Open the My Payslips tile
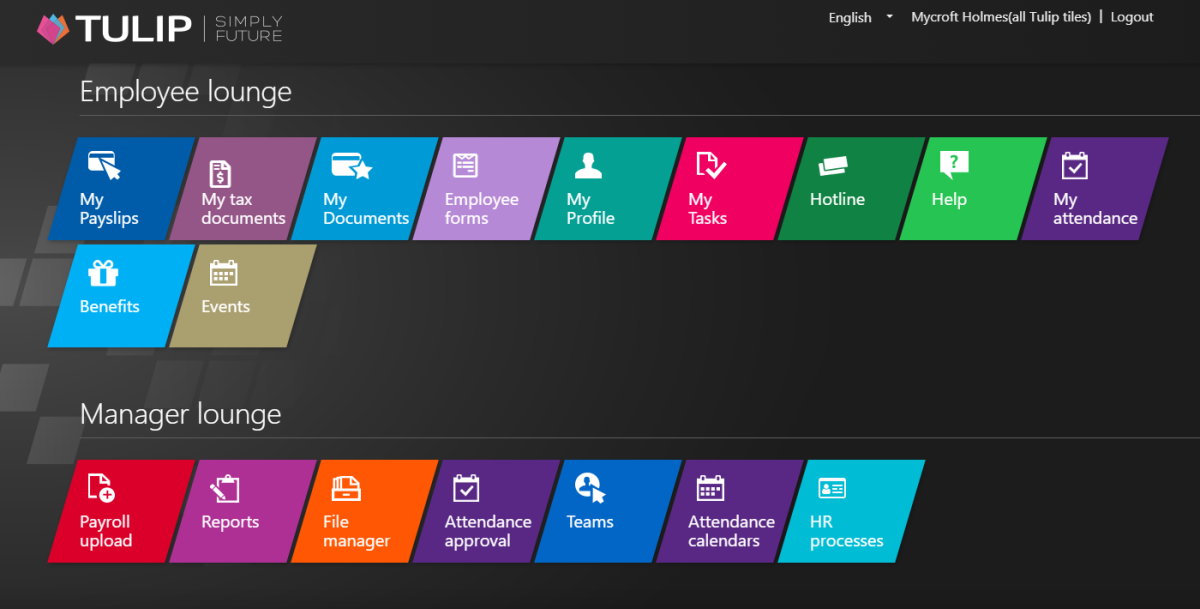 [x=120, y=189]
